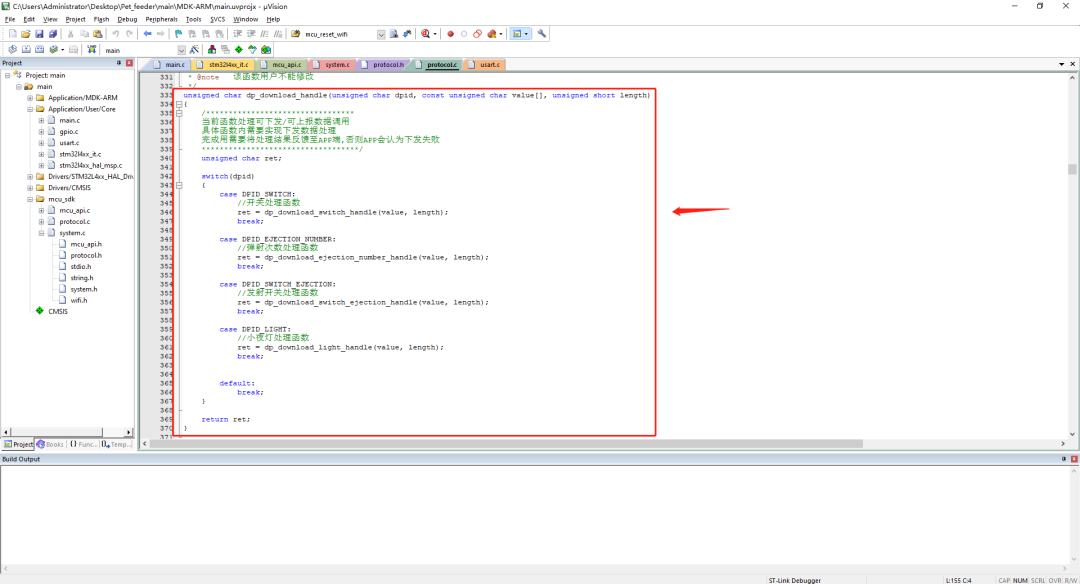Navigate forwards with the right arrow icon
1080x584 pixels.
point(160,34)
